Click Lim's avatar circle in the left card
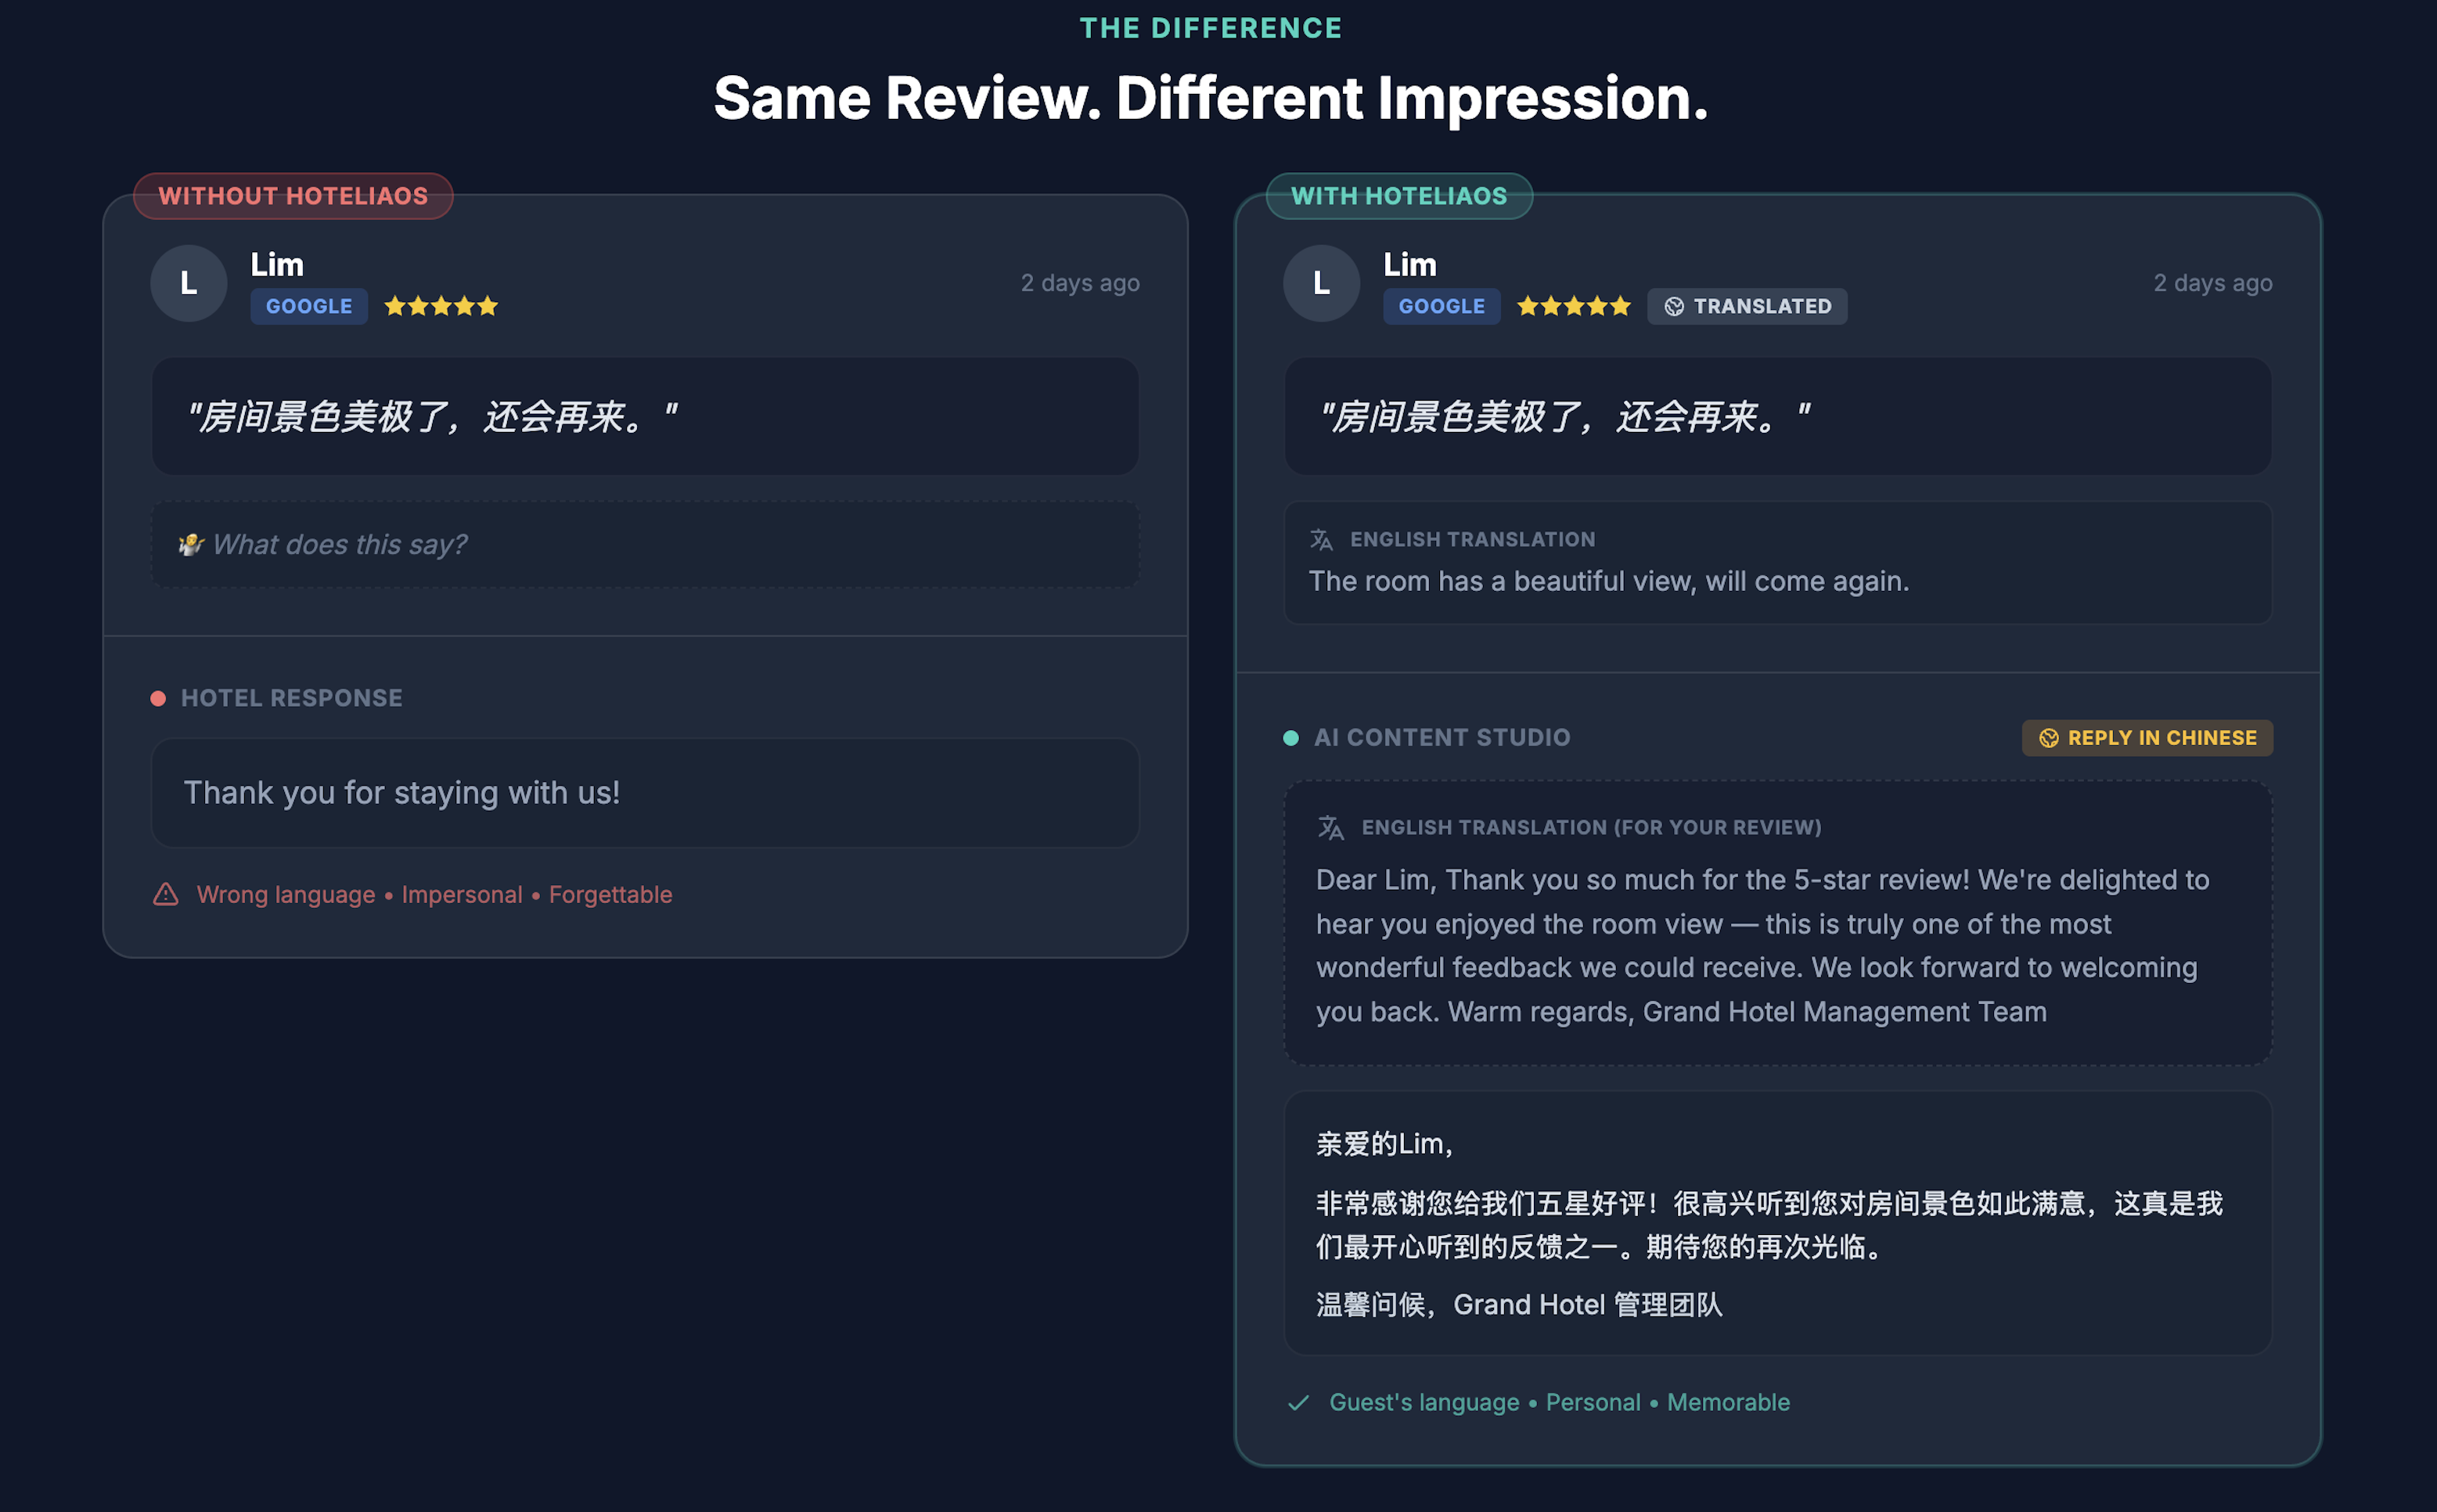The width and height of the screenshot is (2437, 1512). pyautogui.click(x=188, y=283)
